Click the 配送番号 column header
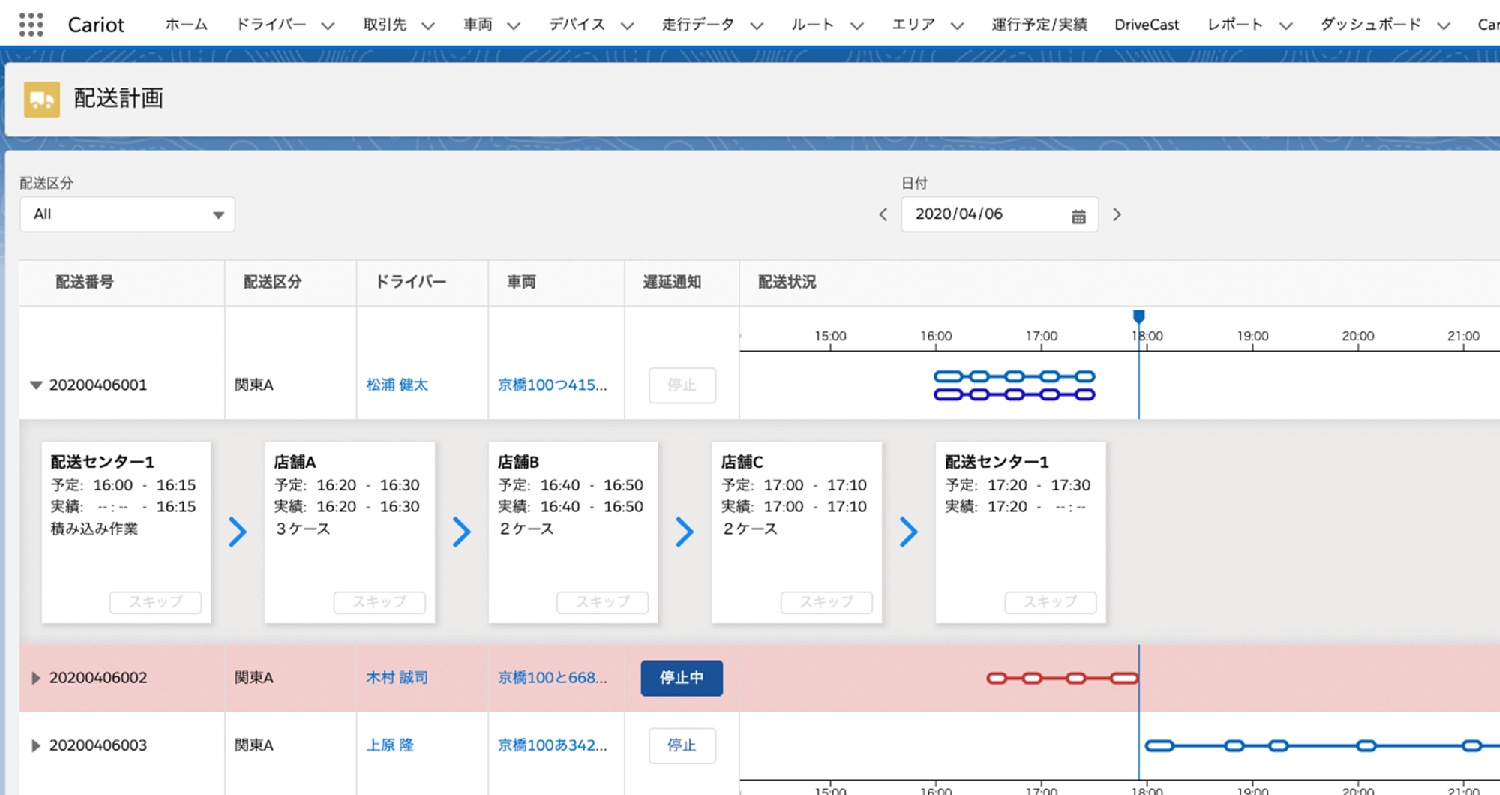 (84, 283)
